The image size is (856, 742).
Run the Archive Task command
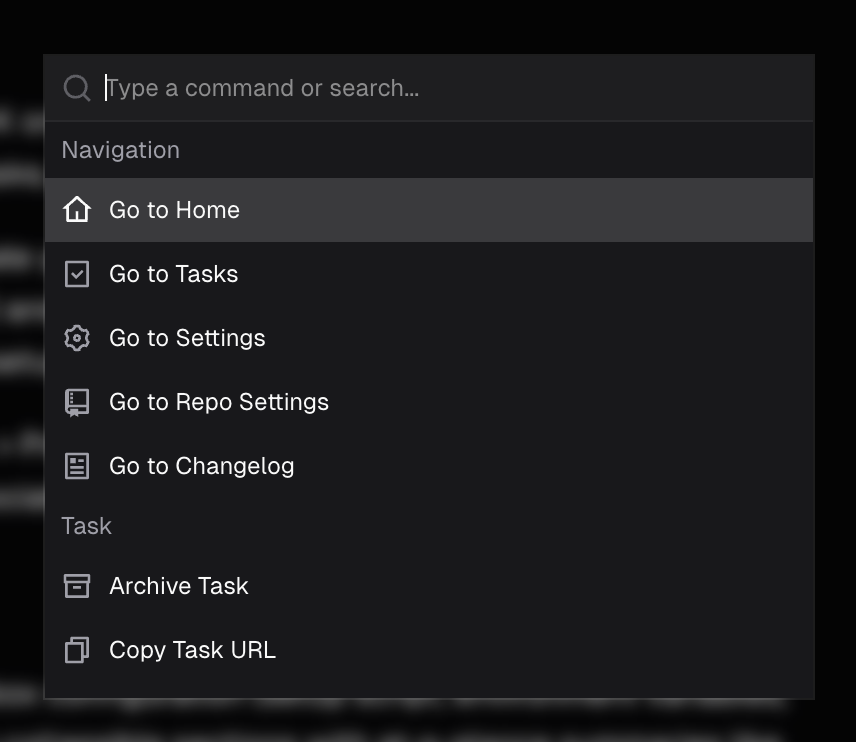[178, 586]
